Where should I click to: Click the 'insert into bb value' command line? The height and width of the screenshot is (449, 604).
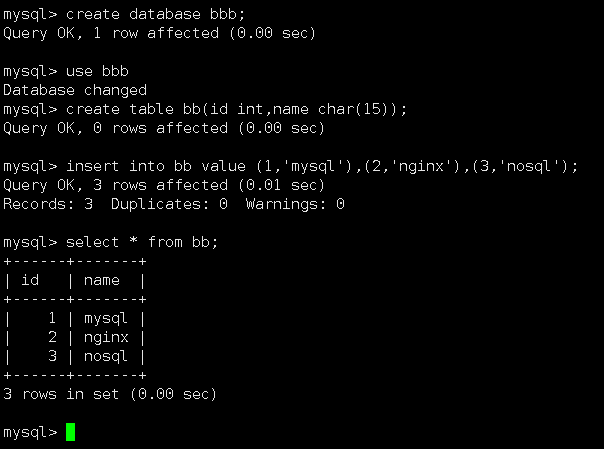point(322,166)
